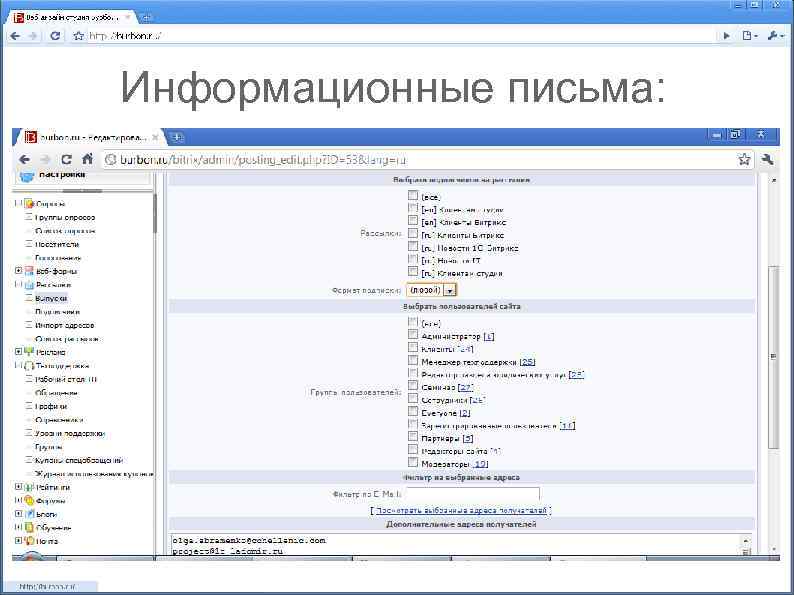Check [en] Клиенты Битрикс rubric
Image resolution: width=794 pixels, height=595 pixels.
pos(413,221)
